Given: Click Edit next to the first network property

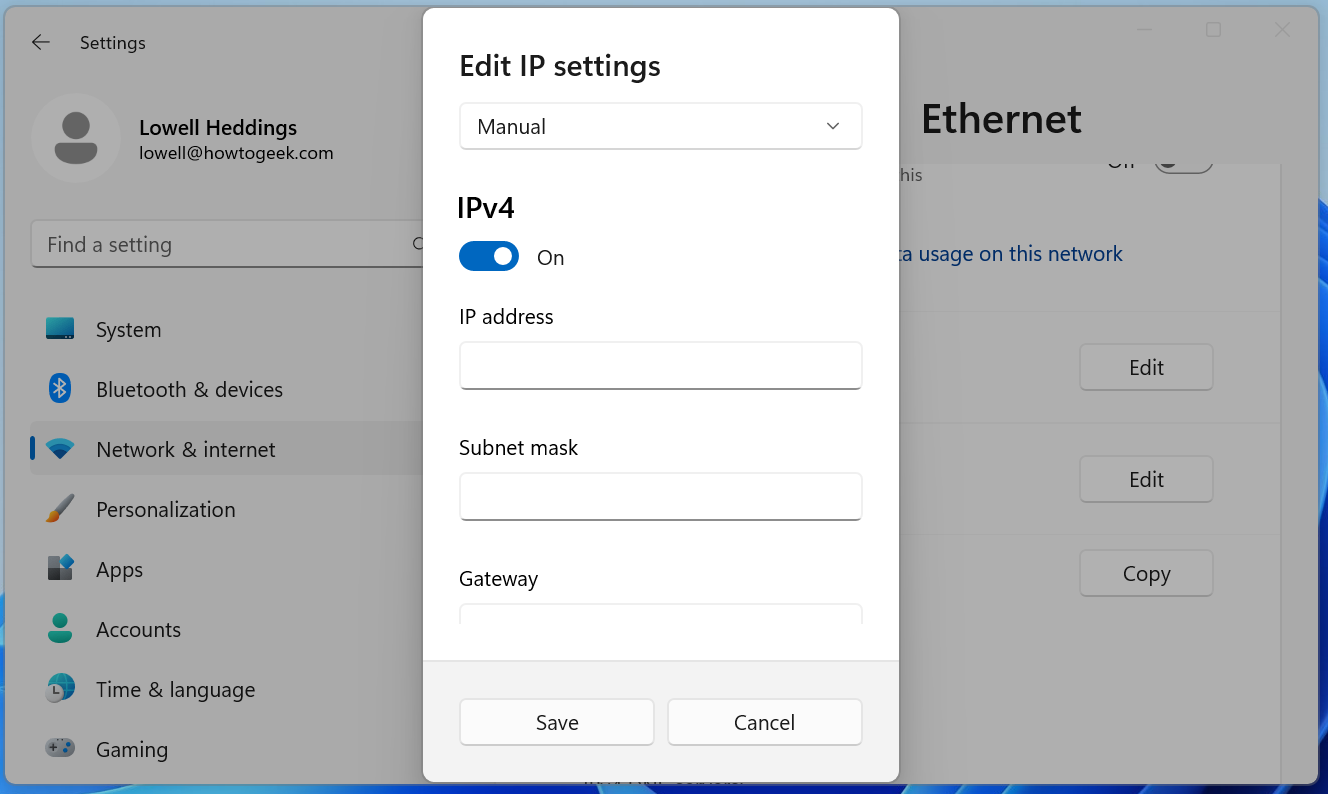Looking at the screenshot, I should pos(1146,367).
